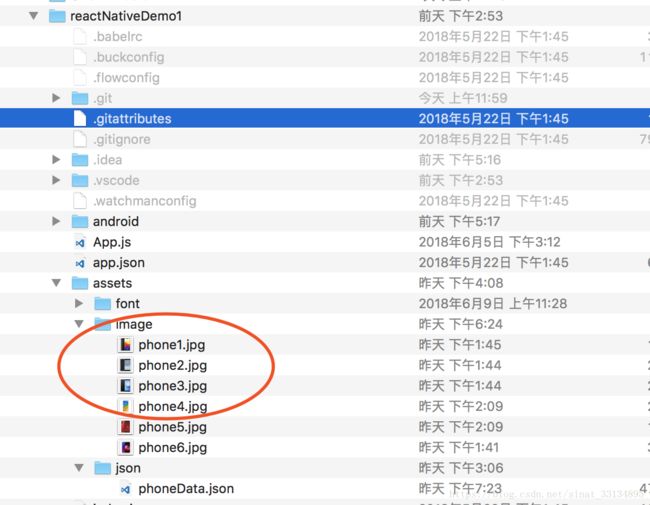Expand the .idea folder triangle

[56, 160]
